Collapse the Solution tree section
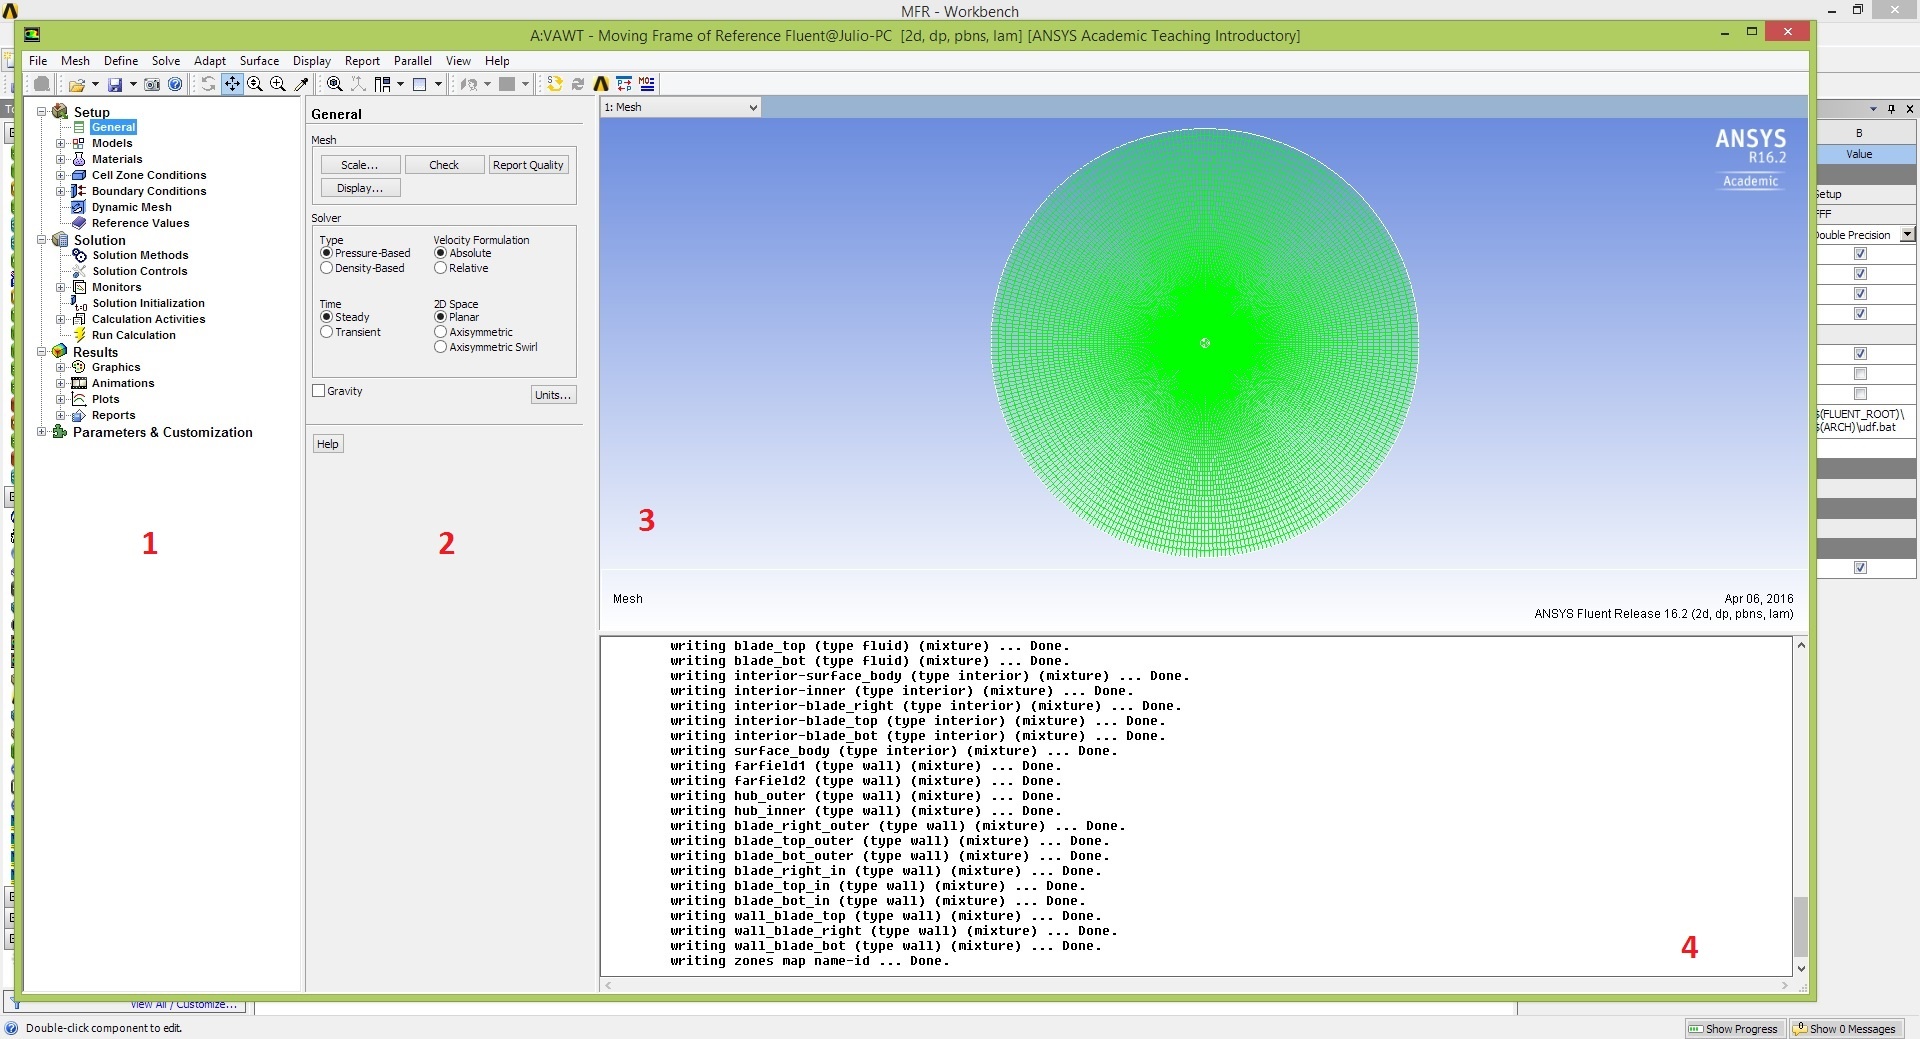1920x1039 pixels. (42, 240)
